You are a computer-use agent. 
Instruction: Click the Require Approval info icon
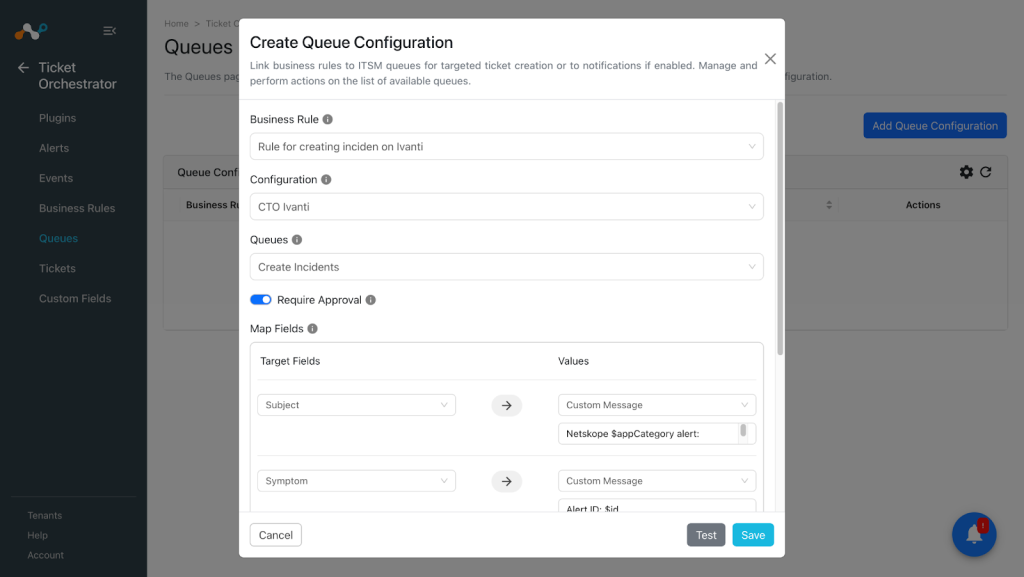coord(371,300)
